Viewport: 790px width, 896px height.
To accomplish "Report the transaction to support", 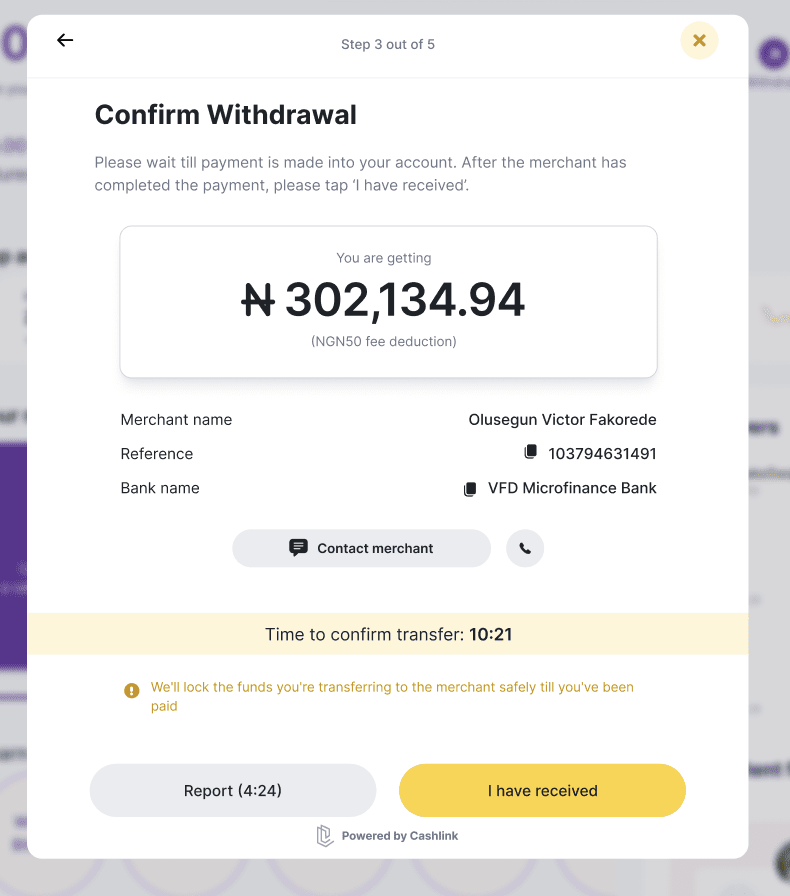I will tap(233, 790).
